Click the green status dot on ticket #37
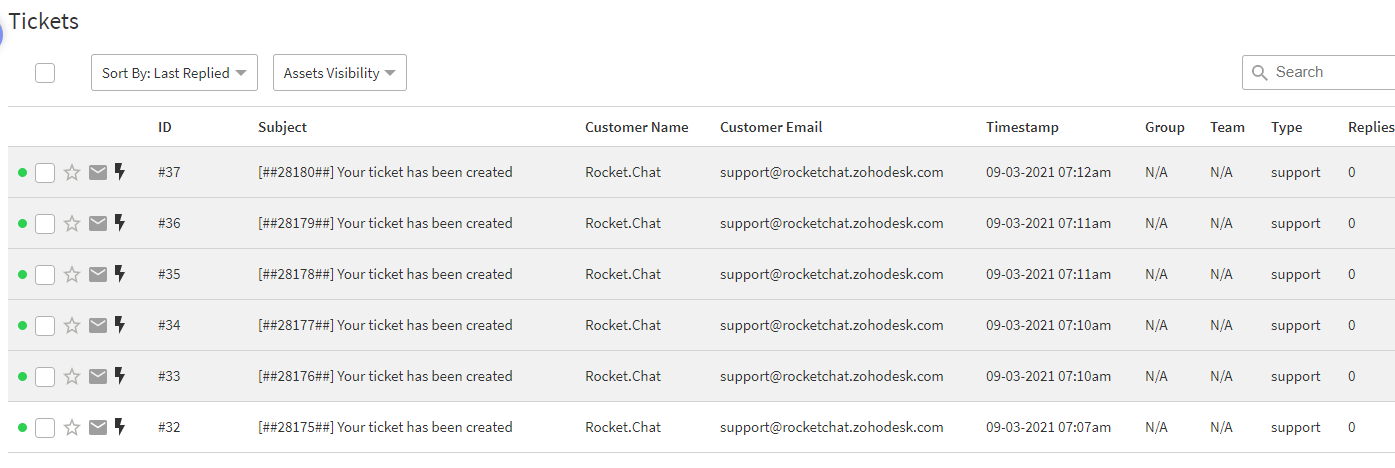The image size is (1395, 468). 22,173
